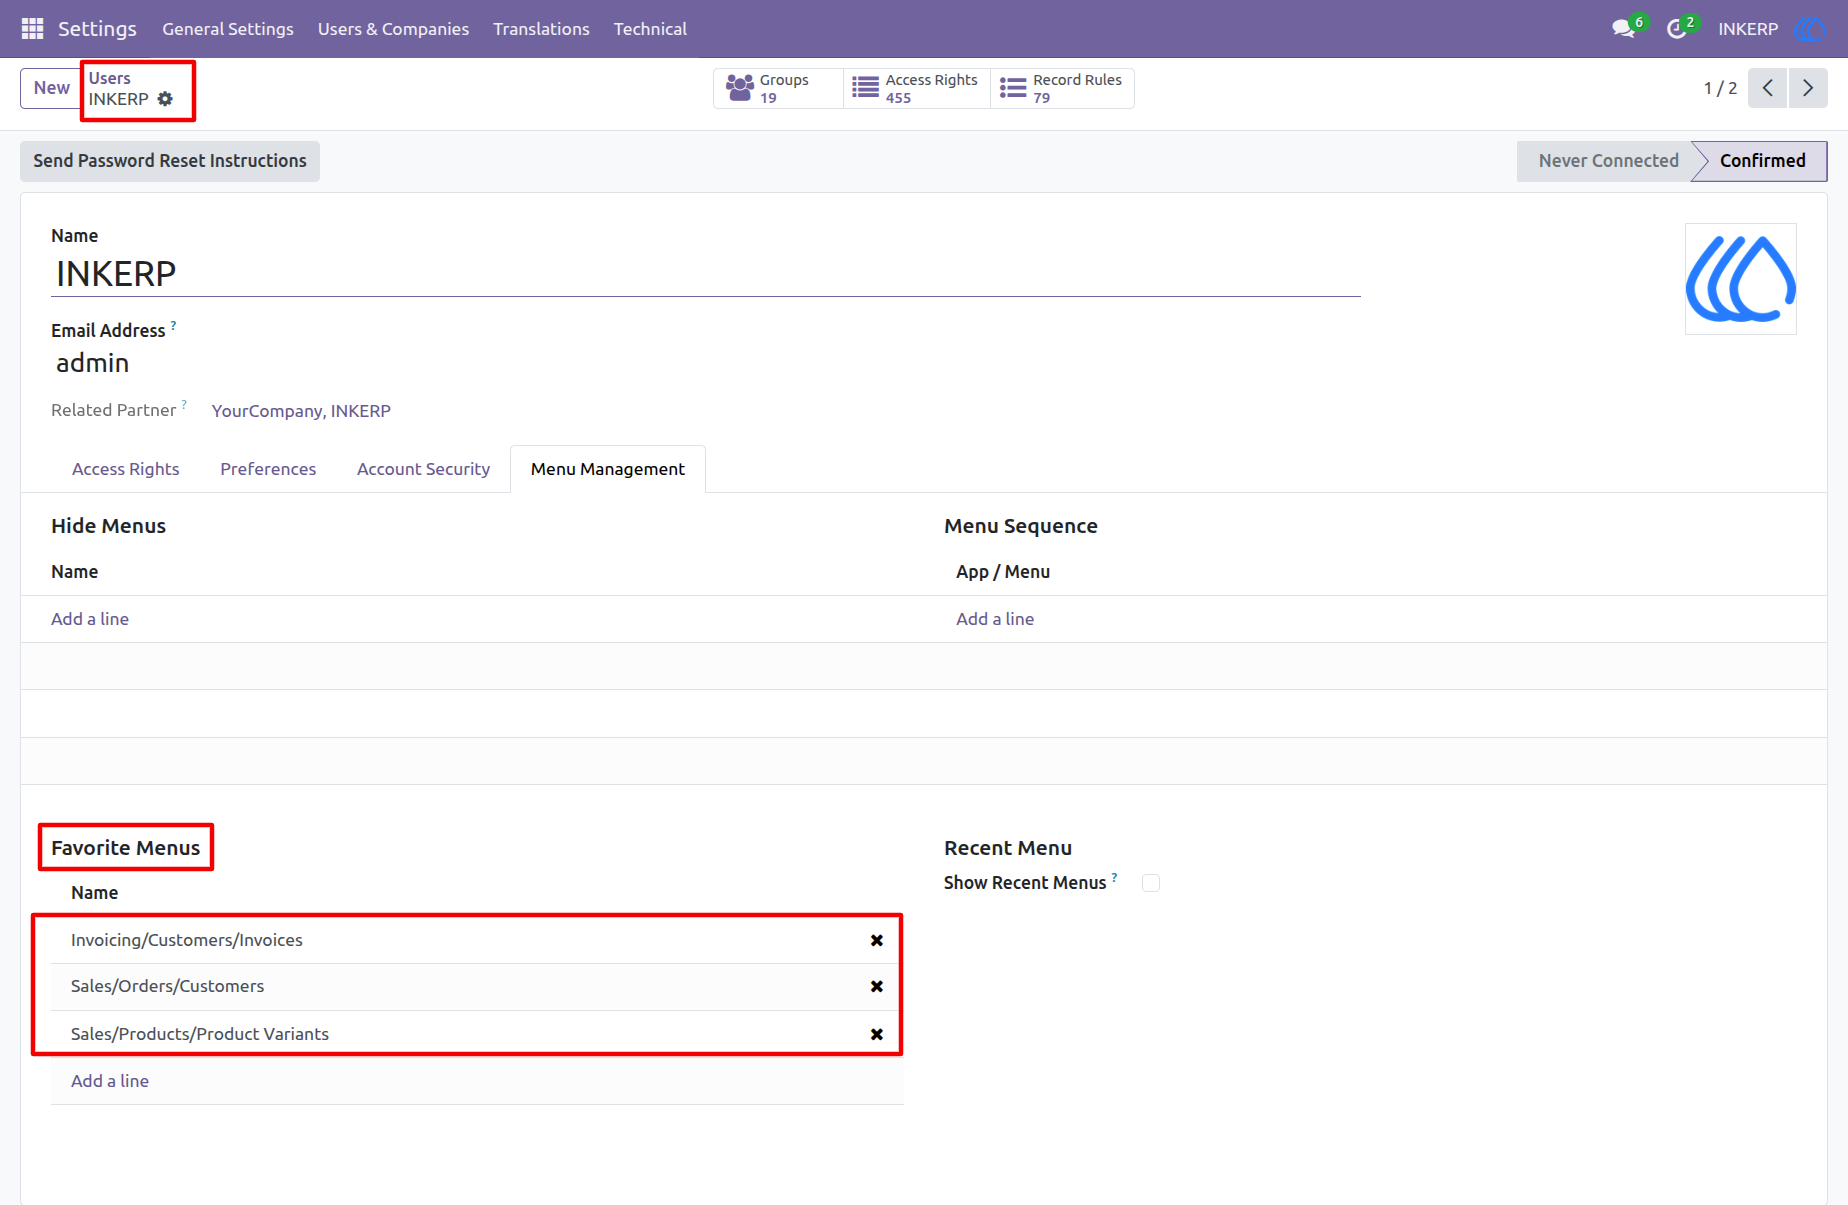The image size is (1848, 1205).
Task: Click the user avatar image
Action: point(1741,279)
